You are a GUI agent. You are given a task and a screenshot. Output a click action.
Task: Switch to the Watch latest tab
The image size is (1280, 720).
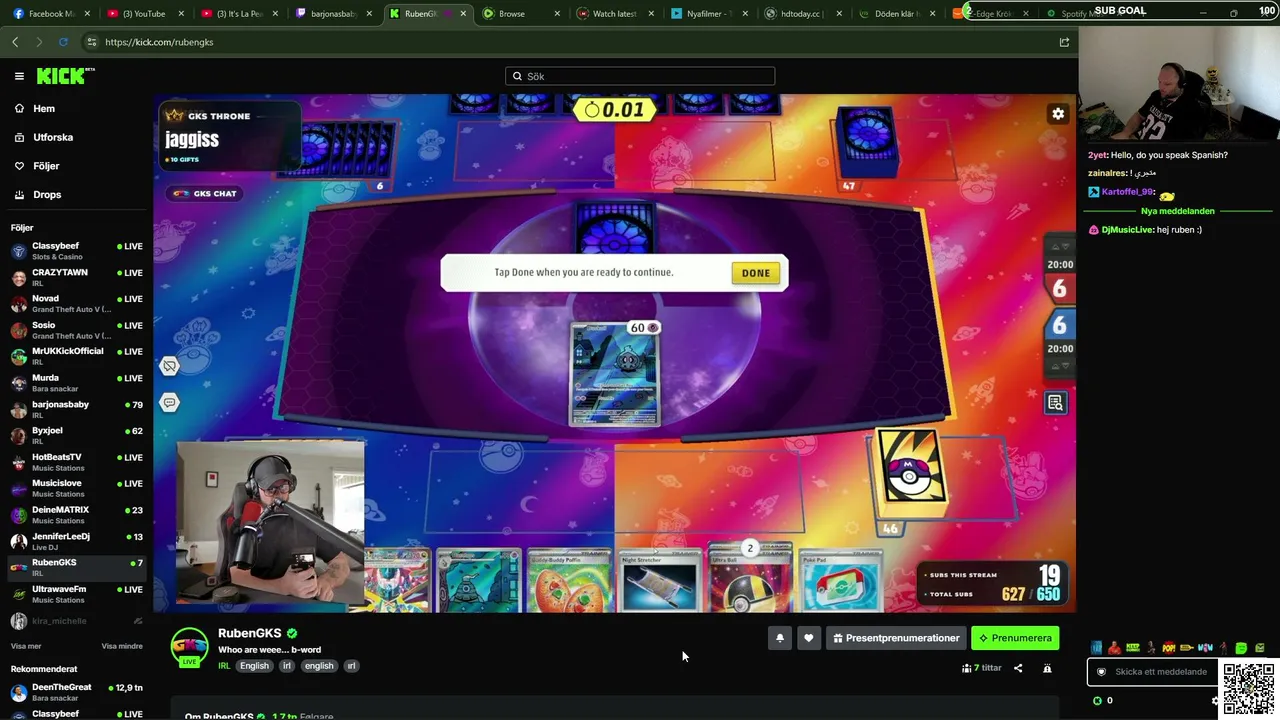pos(615,14)
